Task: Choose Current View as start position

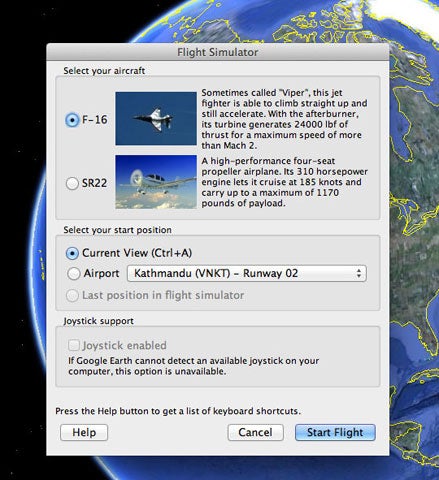Action: pos(72,253)
